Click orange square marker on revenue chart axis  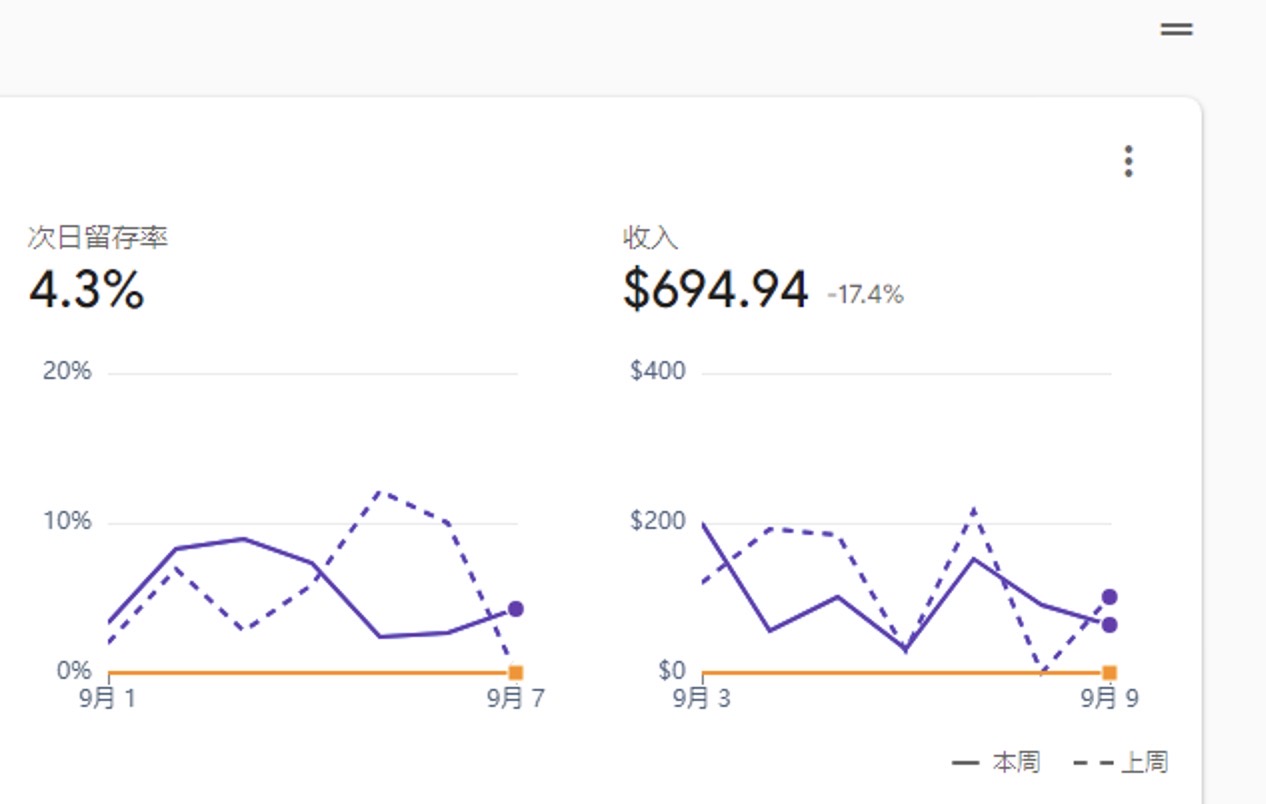[x=1109, y=673]
